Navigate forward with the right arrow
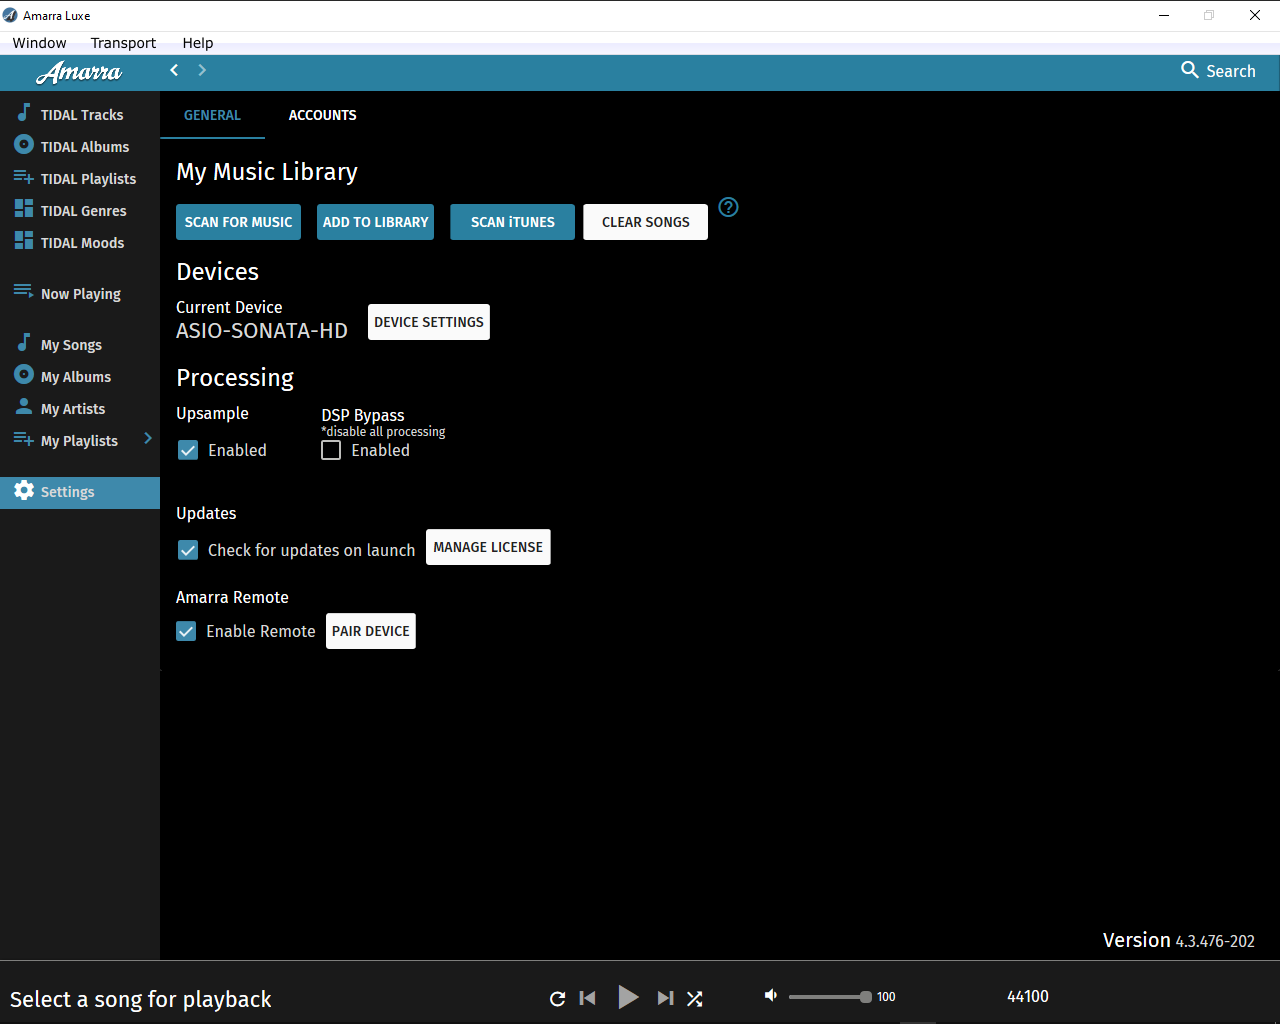Screen dimensions: 1280x1024 point(202,70)
